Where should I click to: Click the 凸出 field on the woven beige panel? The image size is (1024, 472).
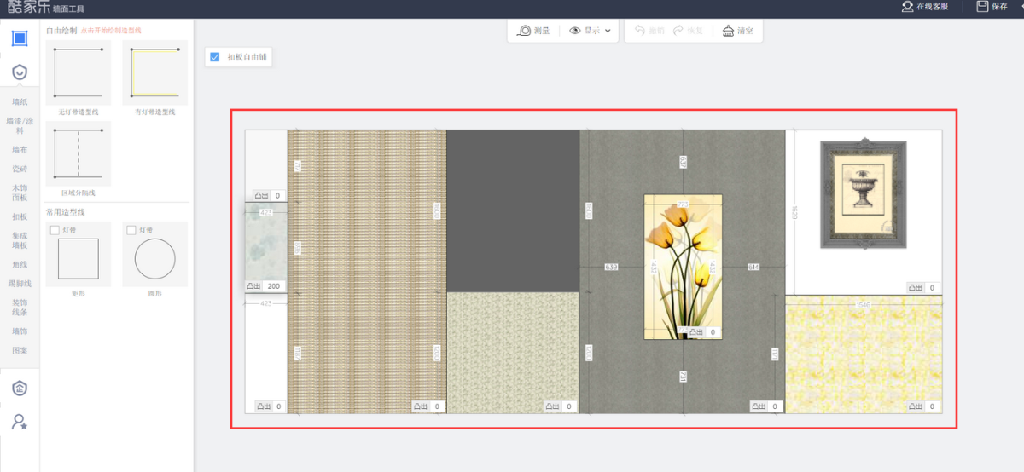[x=436, y=407]
